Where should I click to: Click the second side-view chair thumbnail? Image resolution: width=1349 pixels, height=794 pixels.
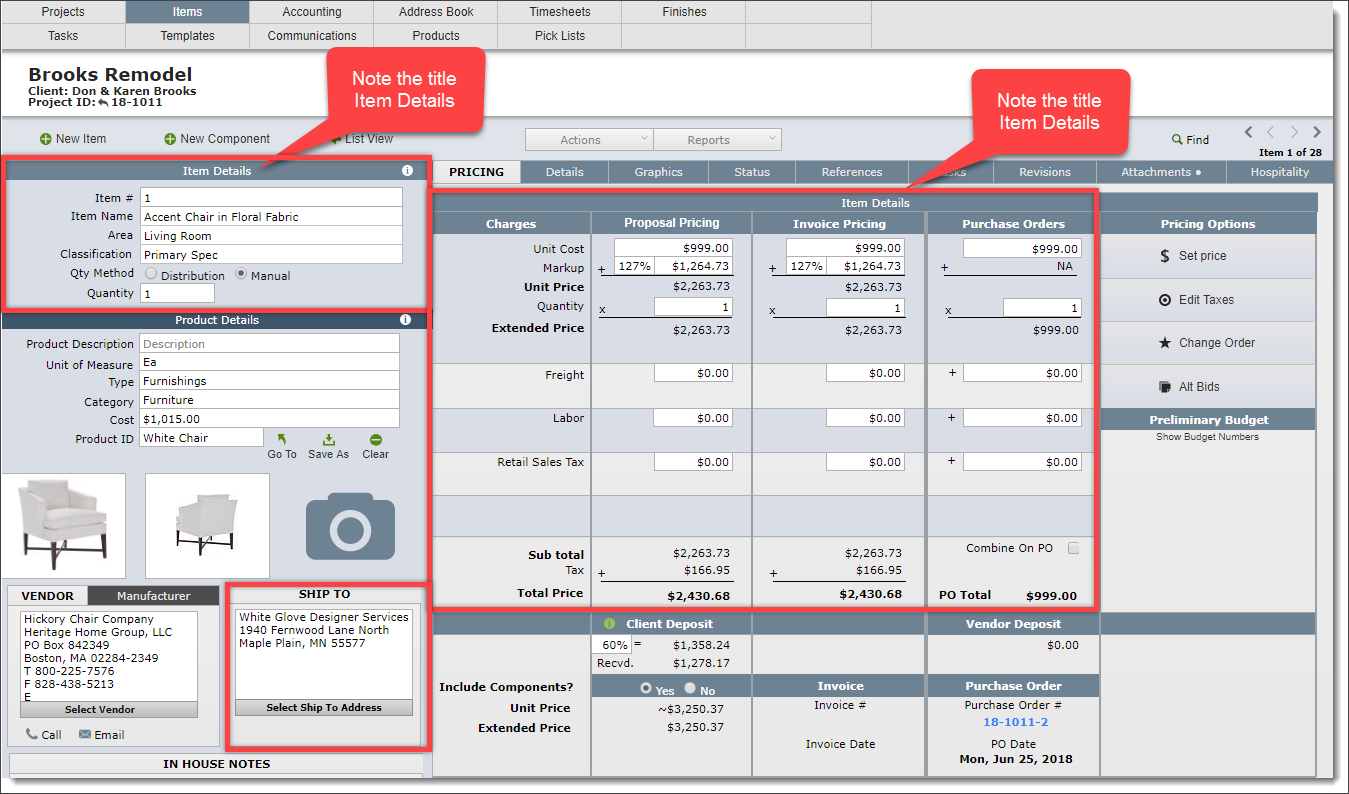click(207, 525)
